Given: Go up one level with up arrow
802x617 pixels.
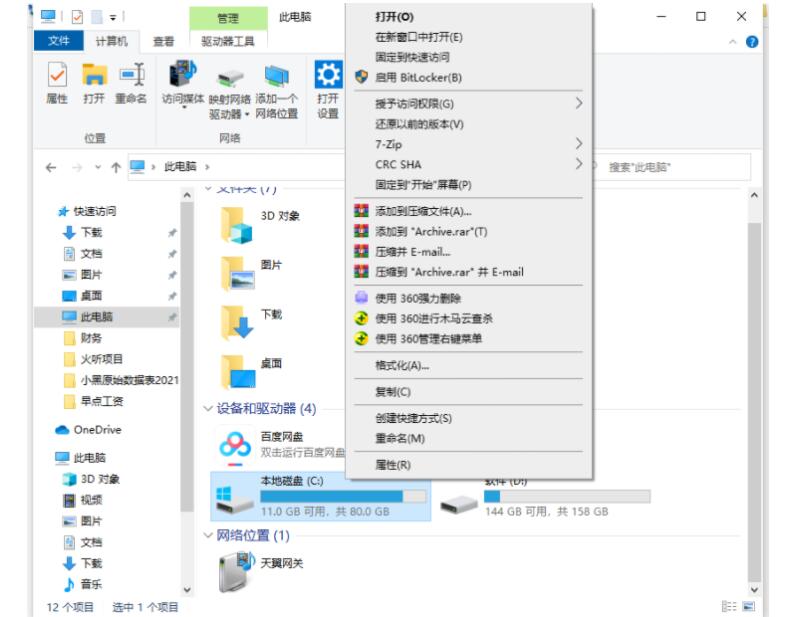Looking at the screenshot, I should pyautogui.click(x=116, y=167).
